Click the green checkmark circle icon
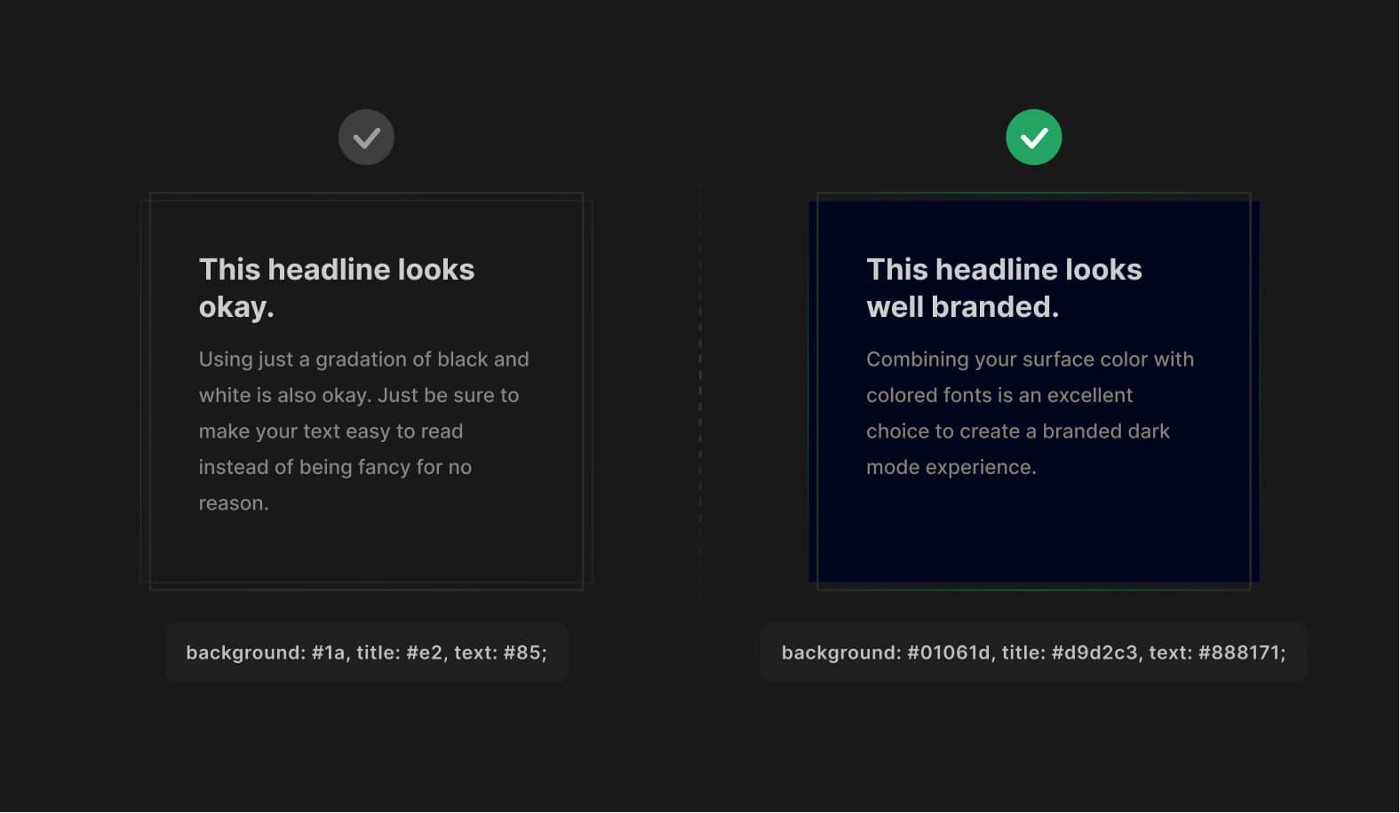 pyautogui.click(x=1033, y=137)
